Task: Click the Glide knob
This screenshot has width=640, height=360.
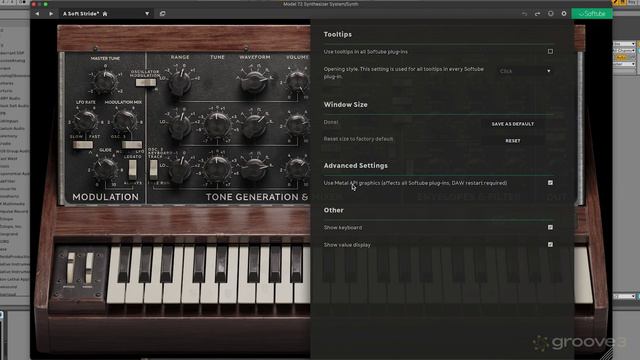Action: pyautogui.click(x=105, y=169)
